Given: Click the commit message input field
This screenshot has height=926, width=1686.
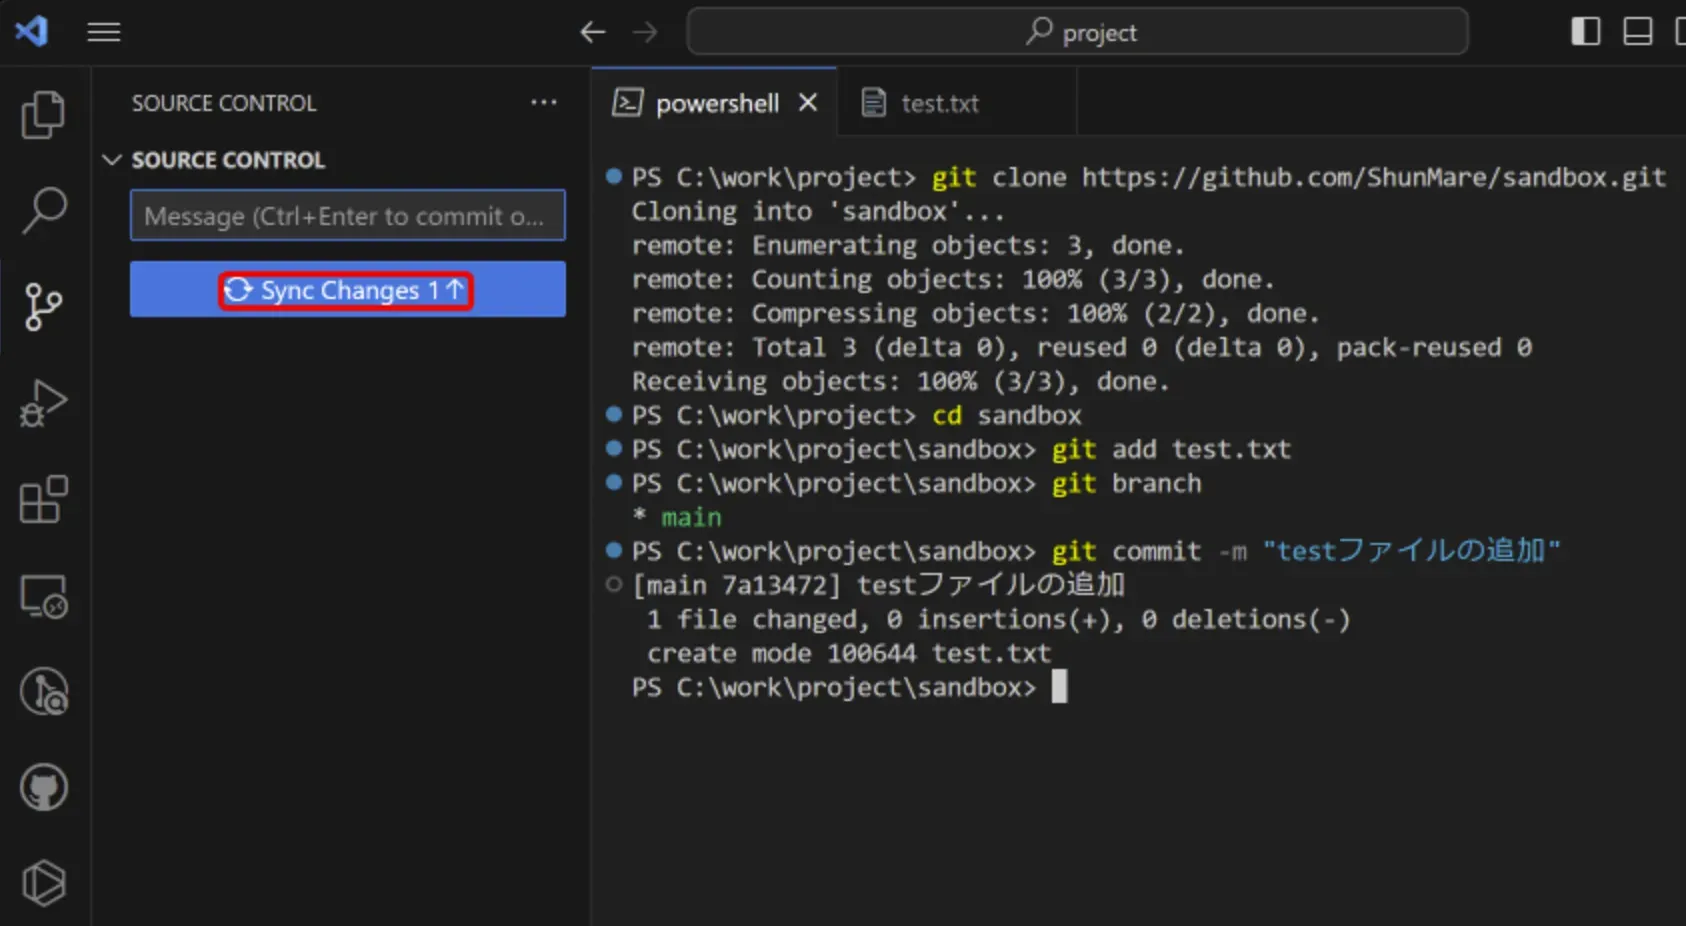Looking at the screenshot, I should 347,216.
